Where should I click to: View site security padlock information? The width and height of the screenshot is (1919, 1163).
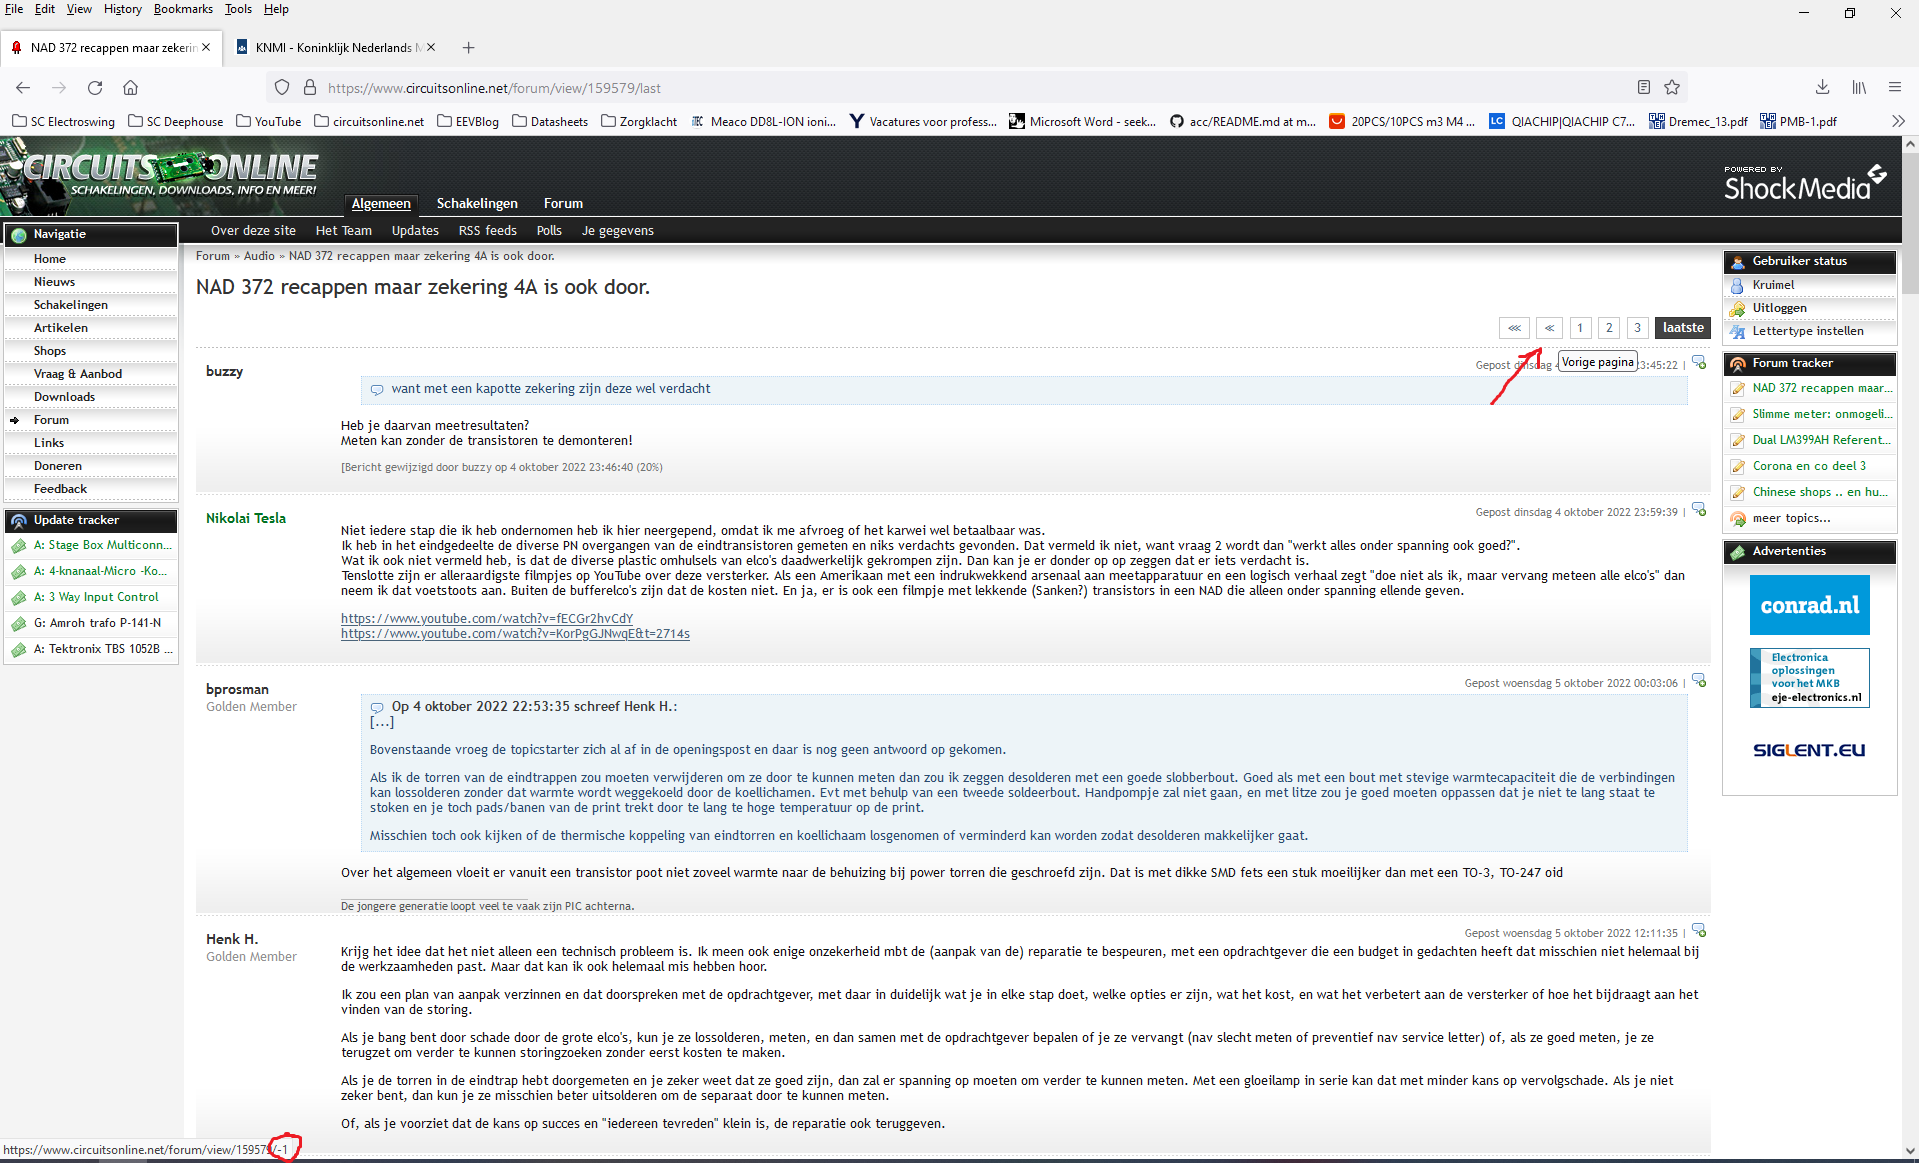[310, 88]
